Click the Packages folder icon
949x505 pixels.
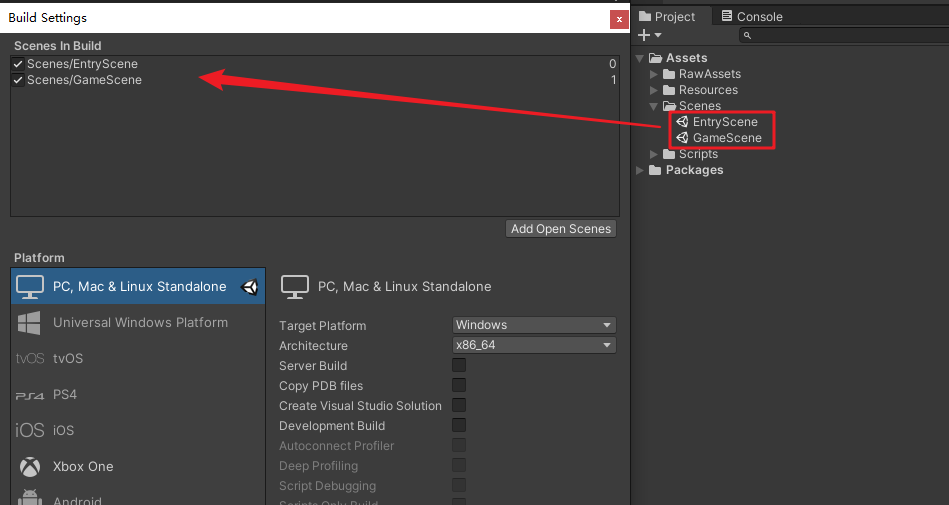655,170
